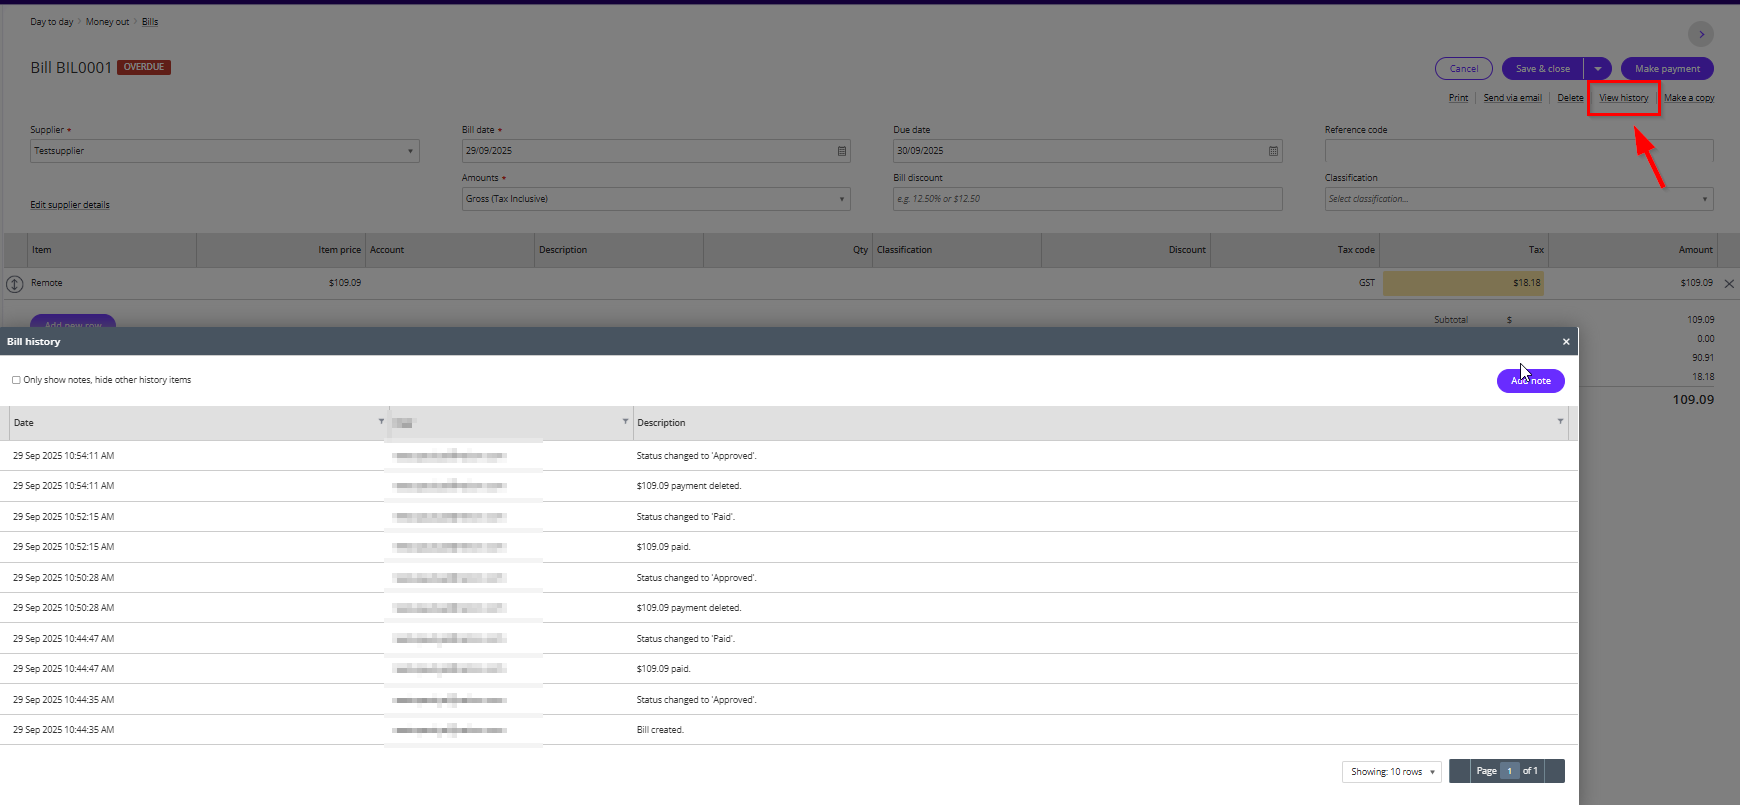Image resolution: width=1740 pixels, height=805 pixels.
Task: Click 10:44:35 AM Status changed to 'Approved'
Action: point(789,700)
